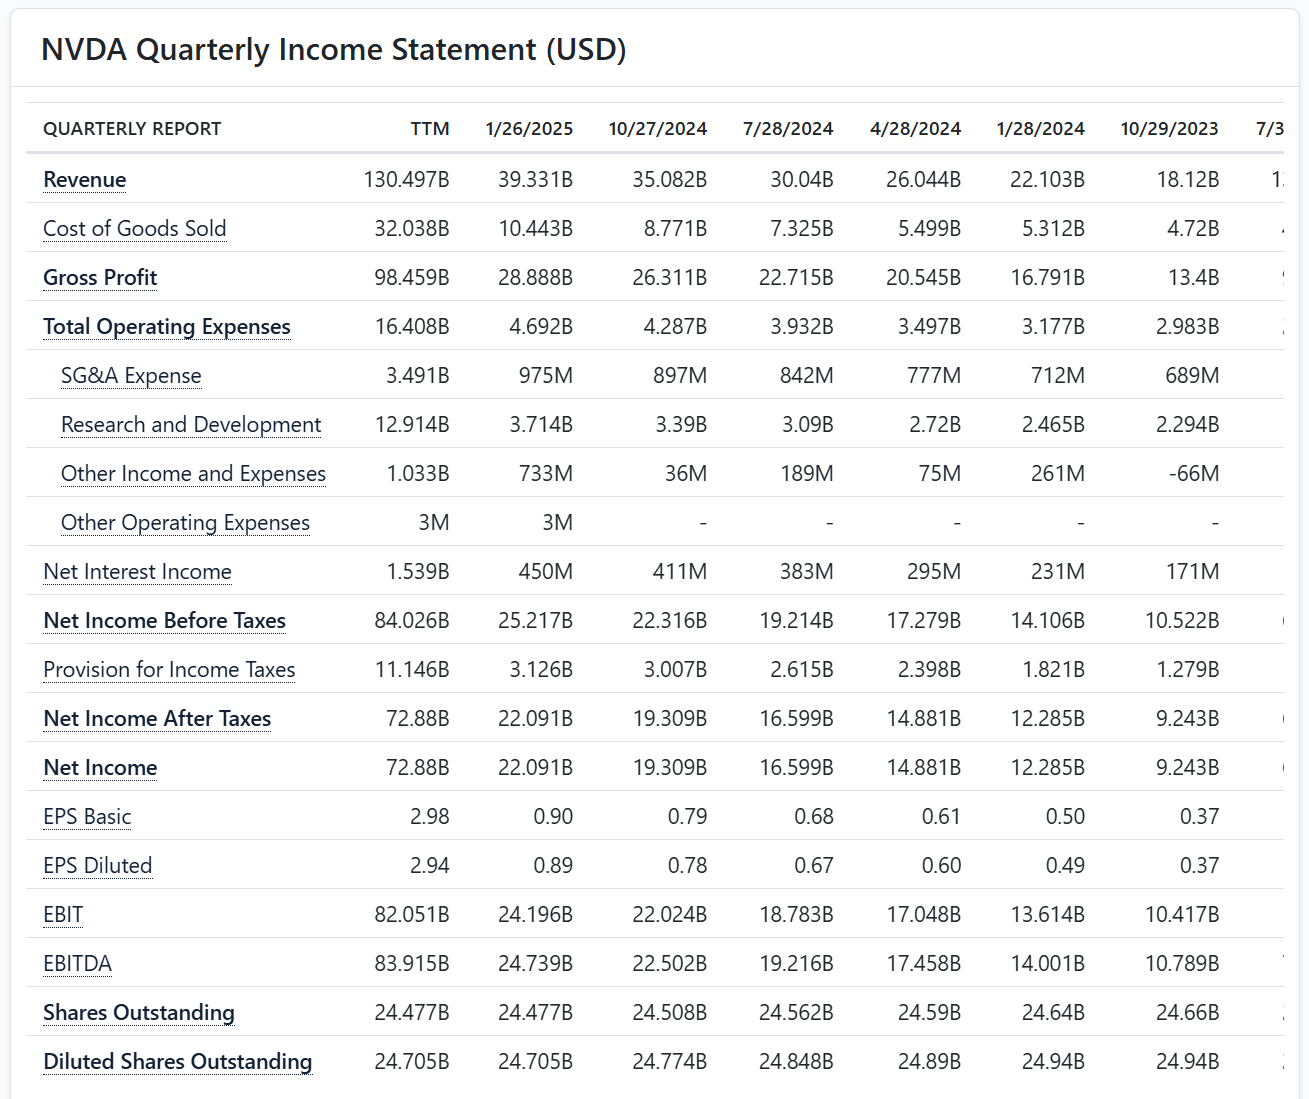Click EPS Diluted value 2.94

[429, 866]
